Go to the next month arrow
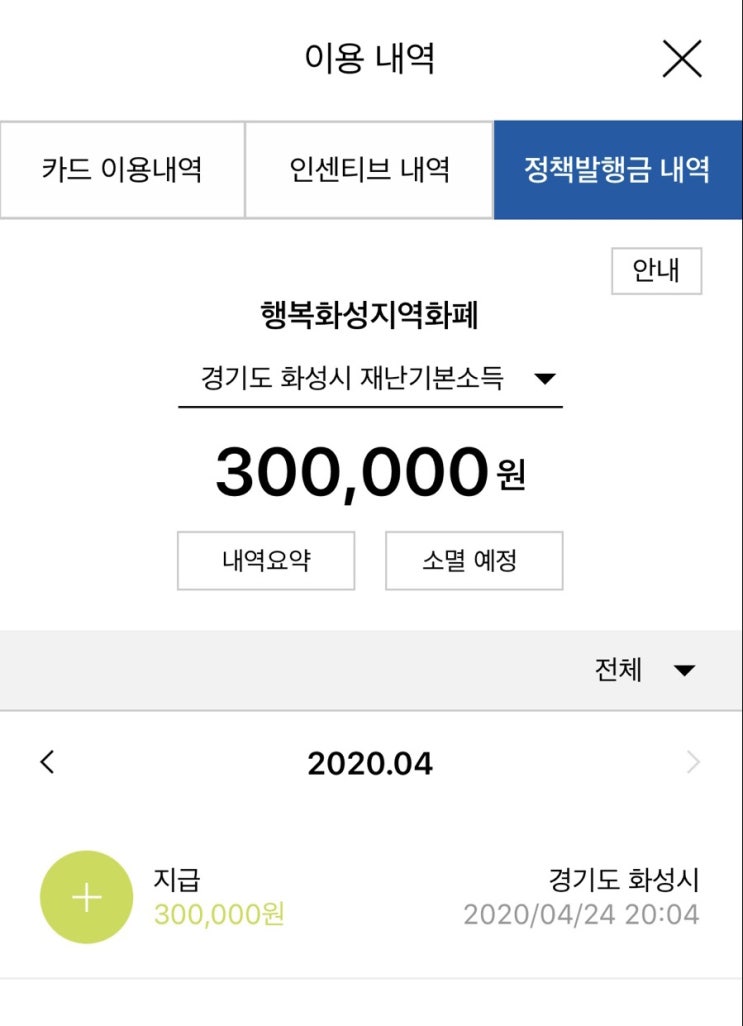Viewport: 743px width, 1026px height. tap(694, 763)
